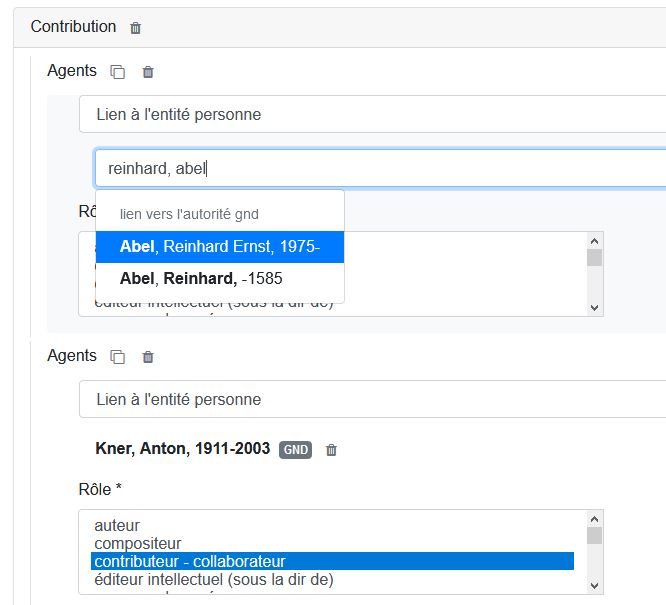The height and width of the screenshot is (605, 666).
Task: Select 'éditeur intellectuel' in second Rôle list
Action: tap(213, 579)
